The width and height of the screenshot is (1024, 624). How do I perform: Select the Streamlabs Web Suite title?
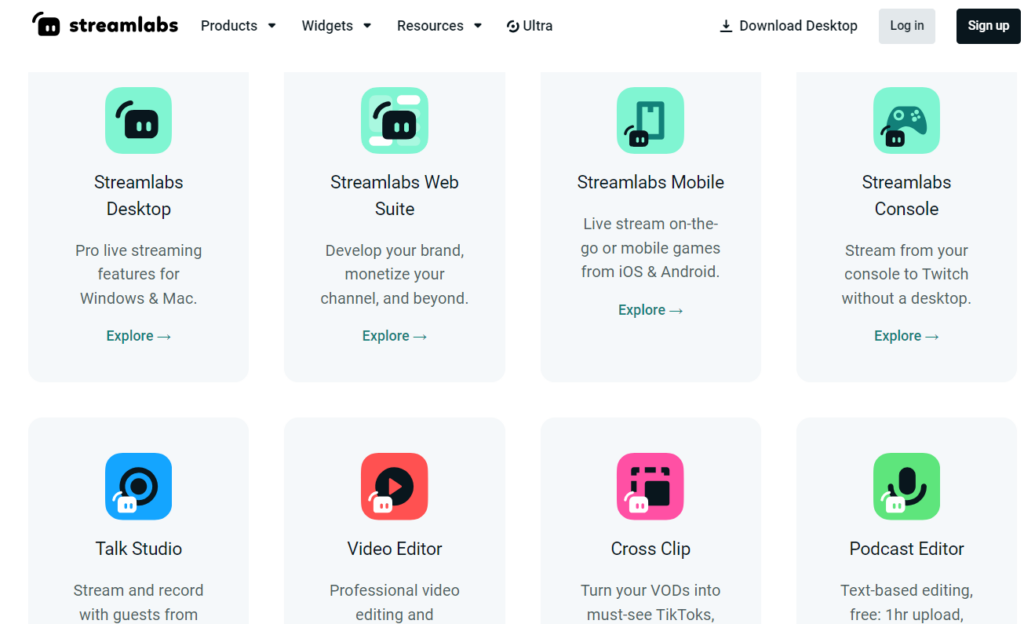coord(394,195)
